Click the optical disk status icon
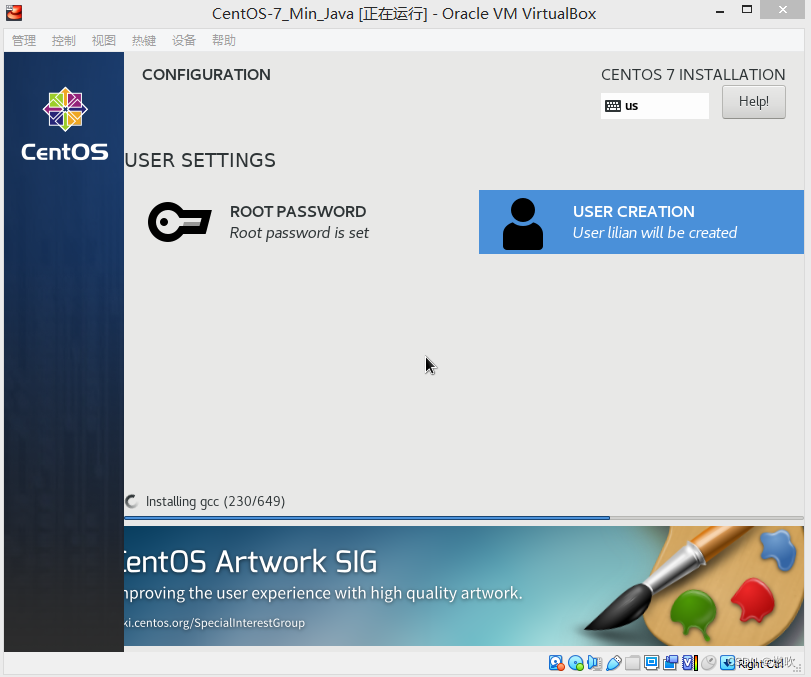The image size is (811, 677). 576,663
